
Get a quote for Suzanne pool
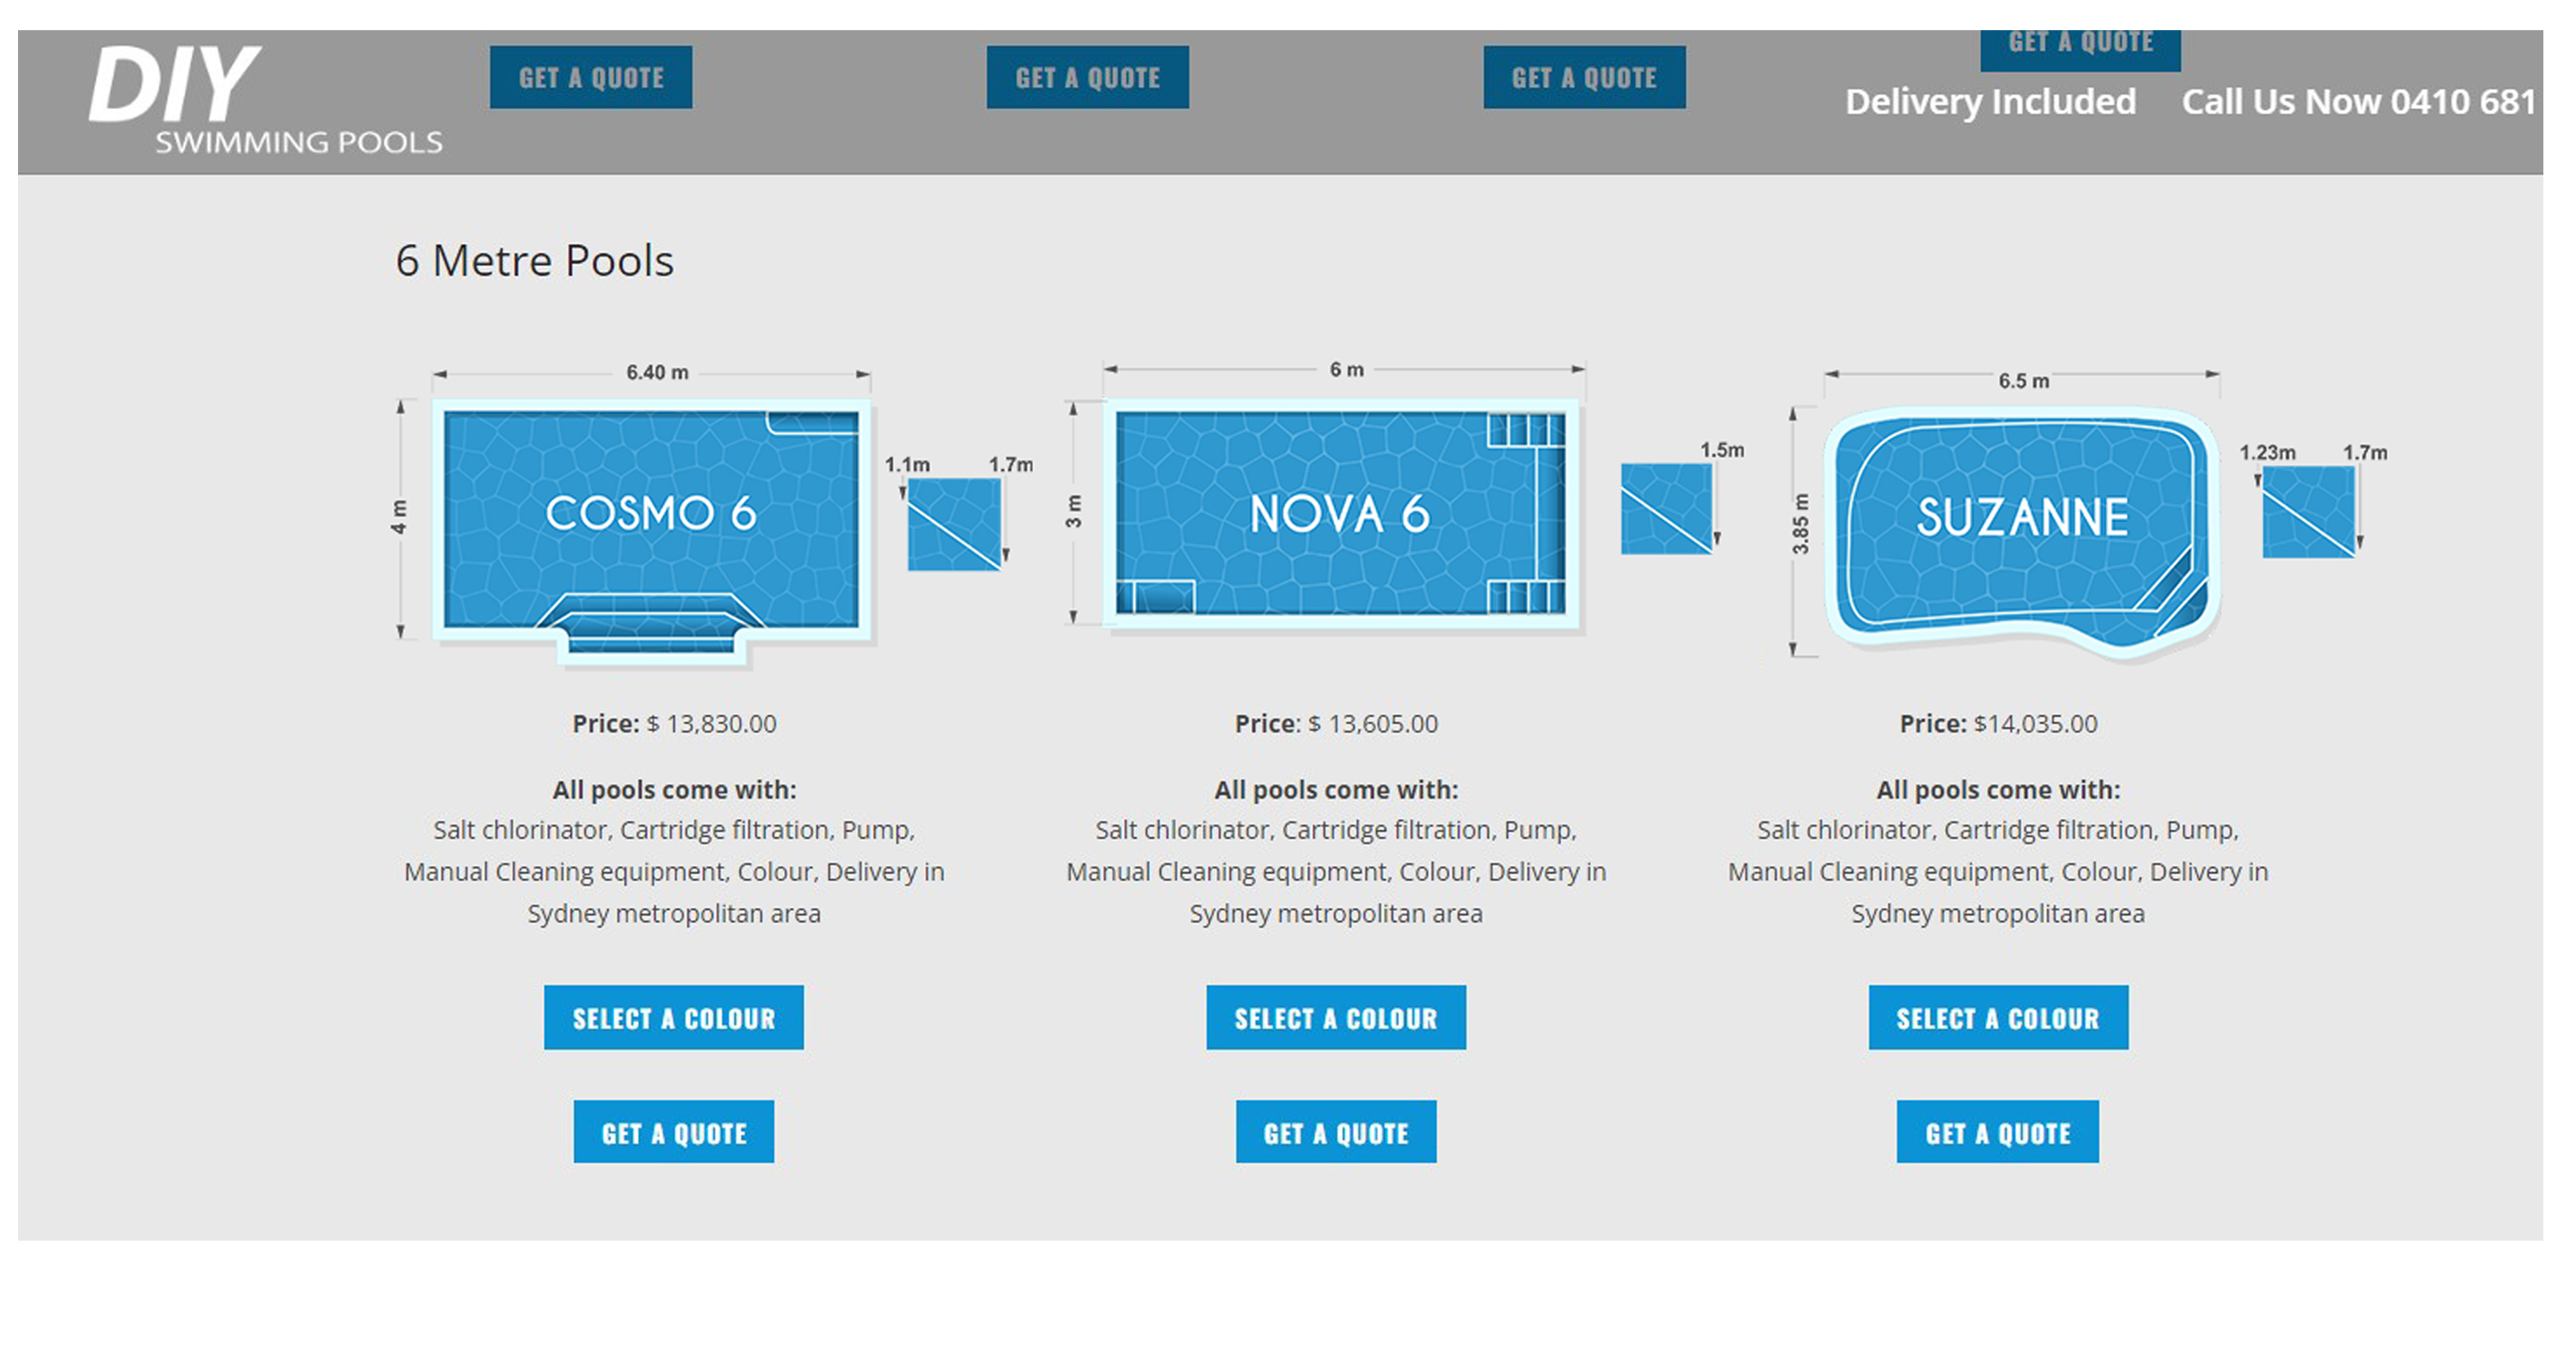[x=1997, y=1132]
